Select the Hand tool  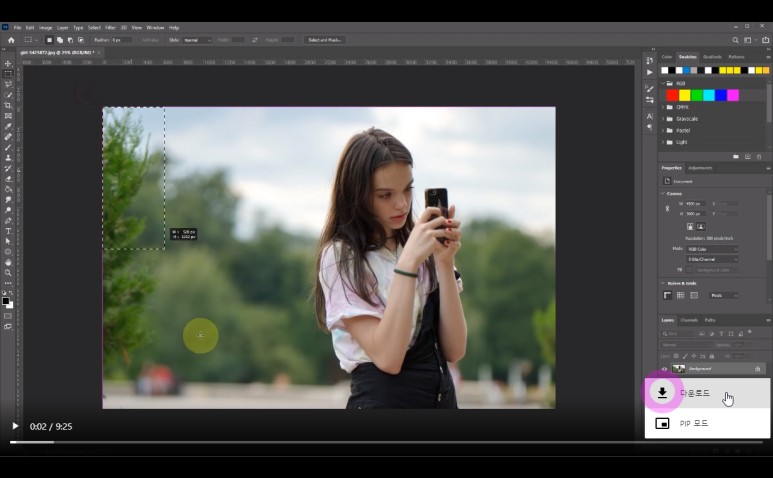8,262
